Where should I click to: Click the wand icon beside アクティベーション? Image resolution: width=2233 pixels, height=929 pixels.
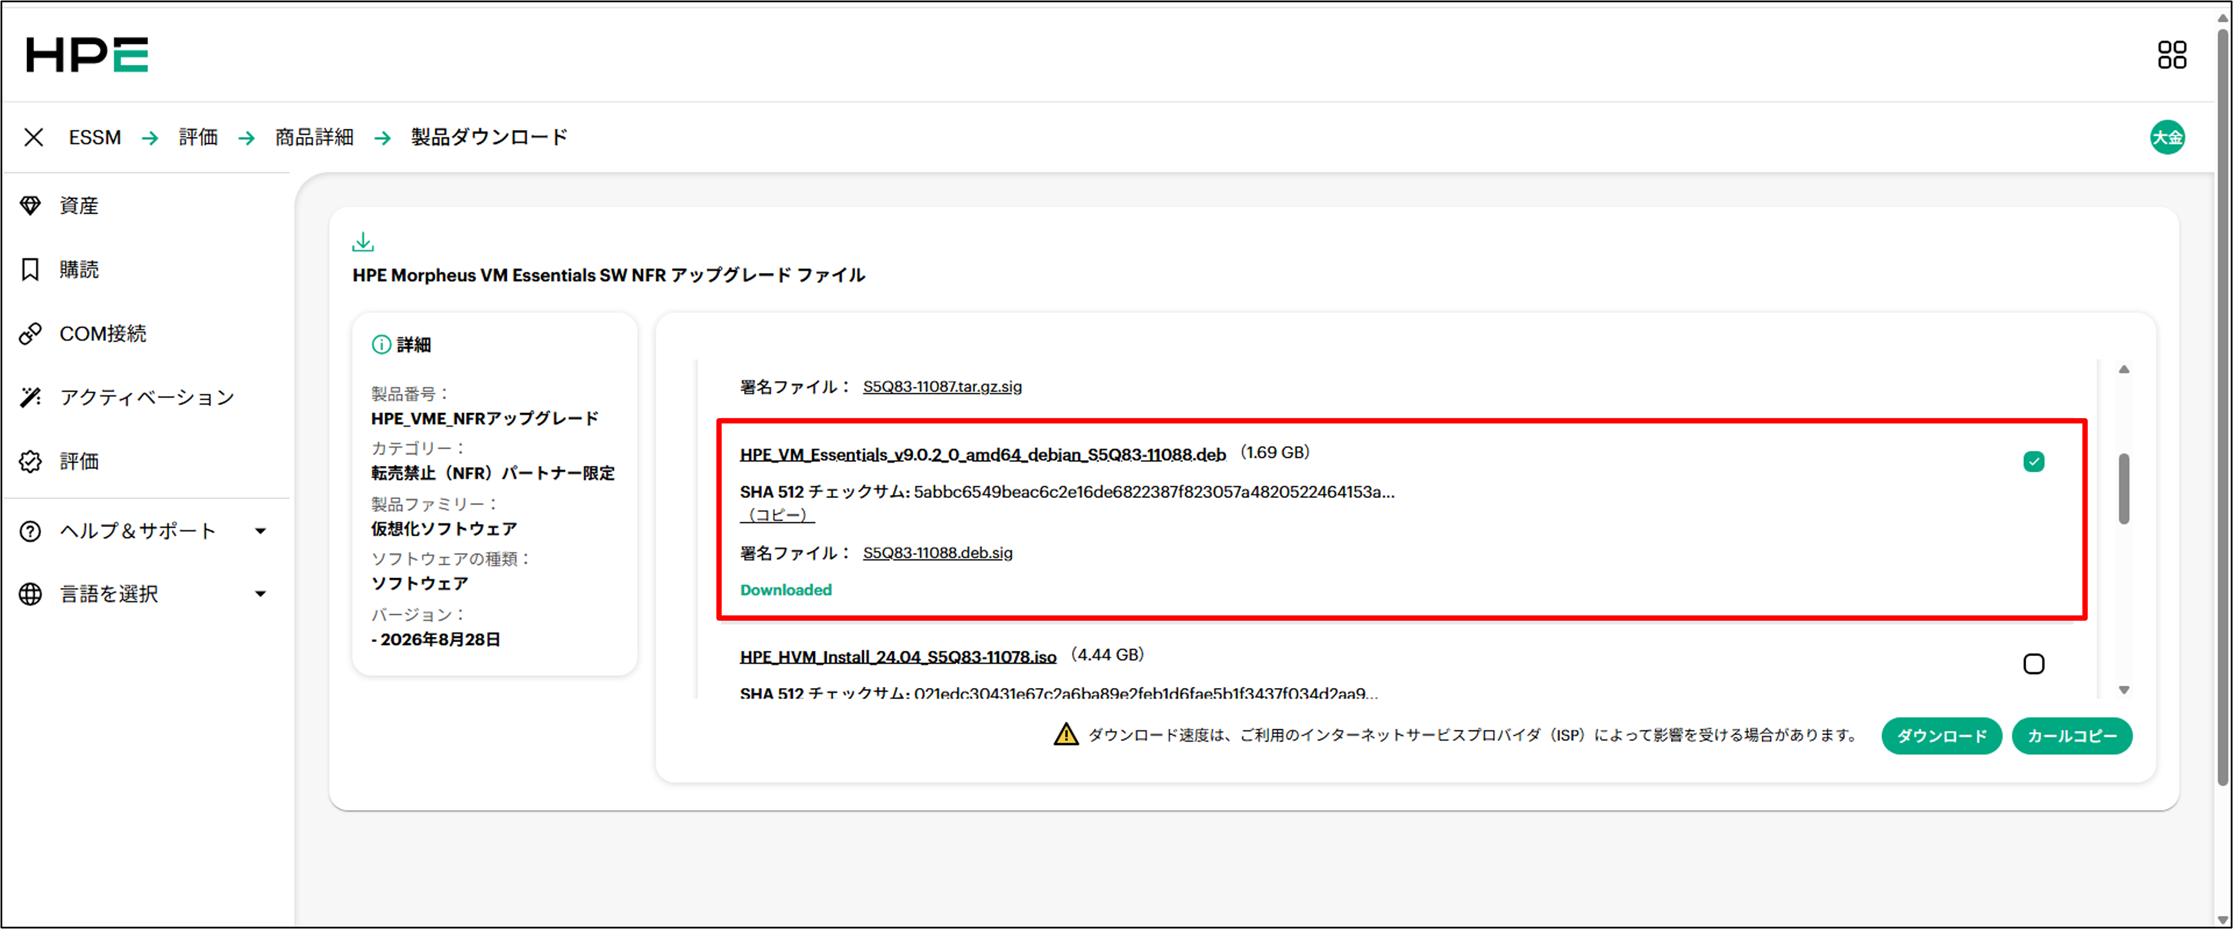point(31,397)
